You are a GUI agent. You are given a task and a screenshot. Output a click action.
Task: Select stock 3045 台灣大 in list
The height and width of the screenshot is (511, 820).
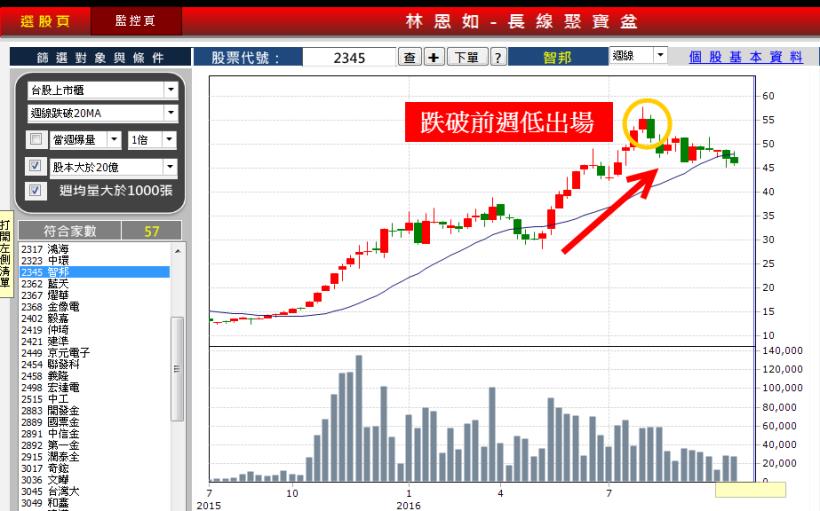[x=94, y=491]
